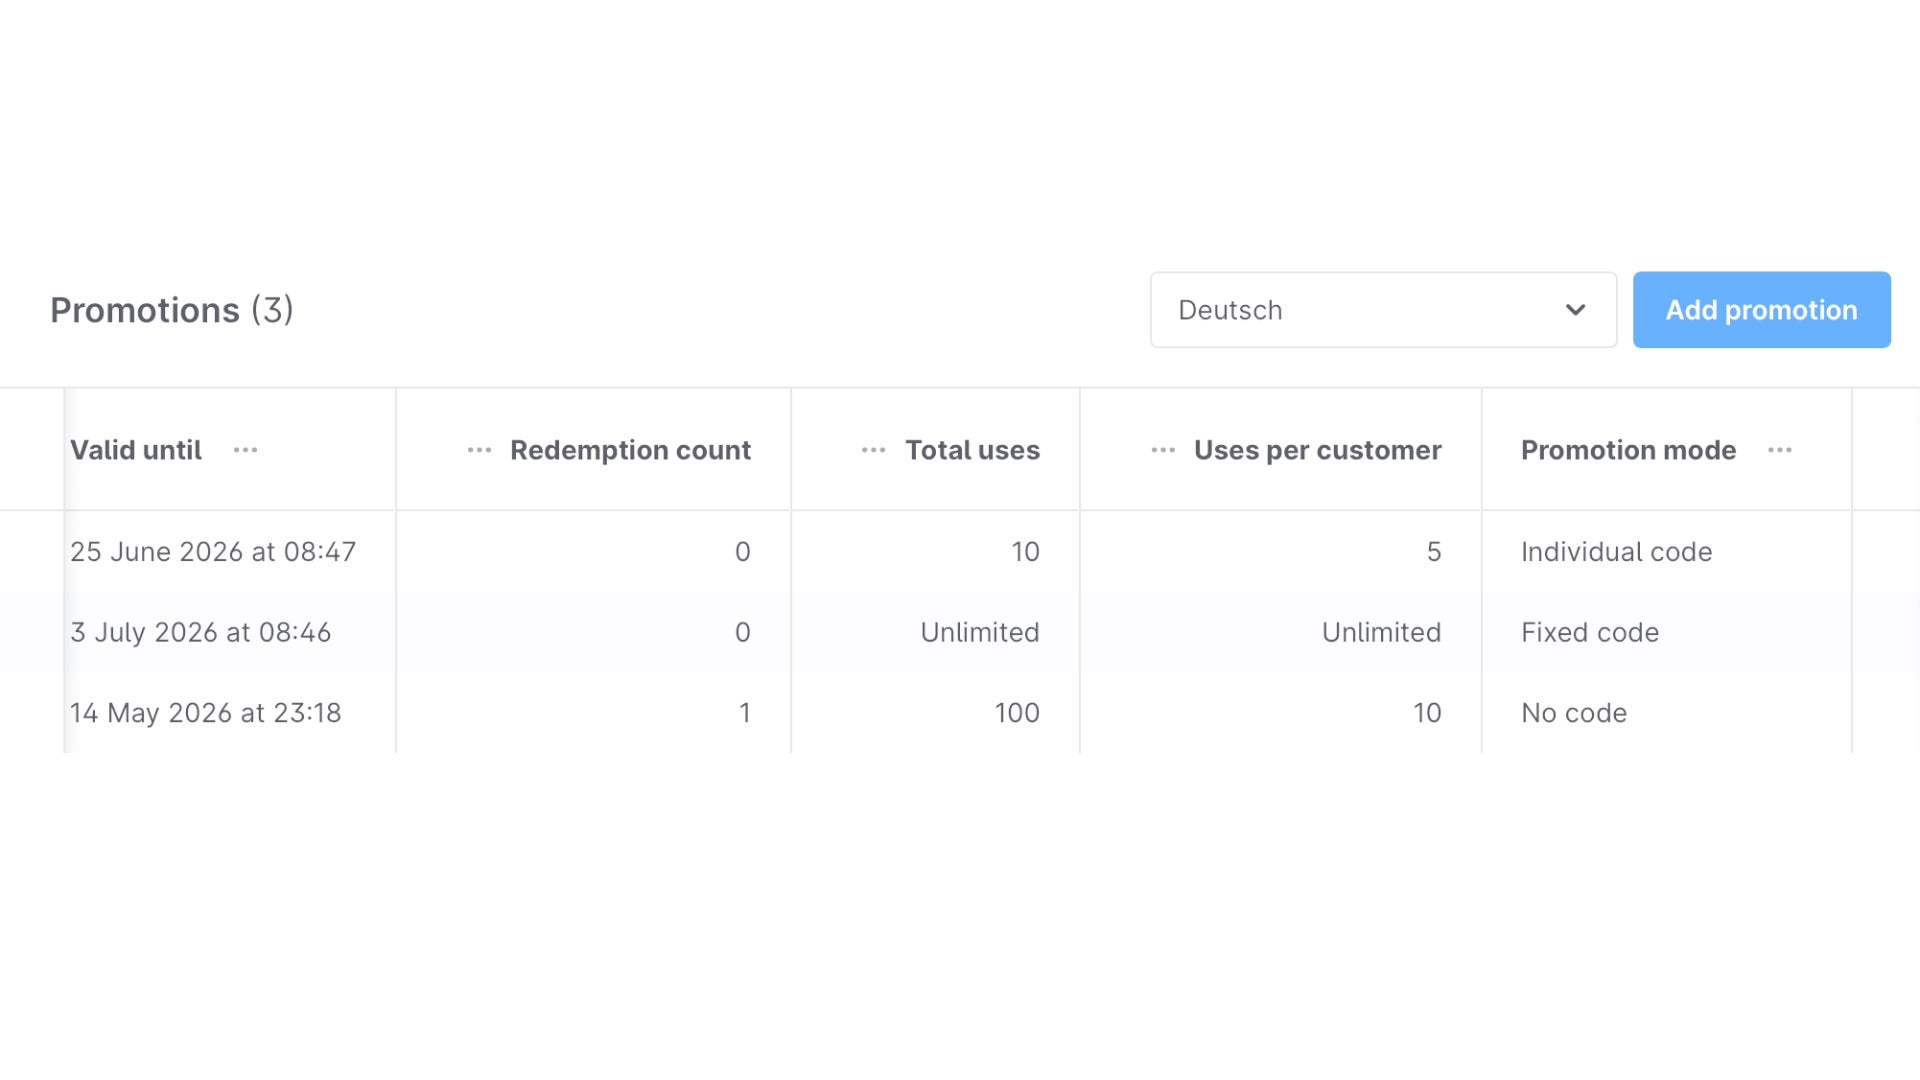Image resolution: width=1920 pixels, height=1080 pixels.
Task: Click the Promotions (3) heading
Action: (x=172, y=310)
